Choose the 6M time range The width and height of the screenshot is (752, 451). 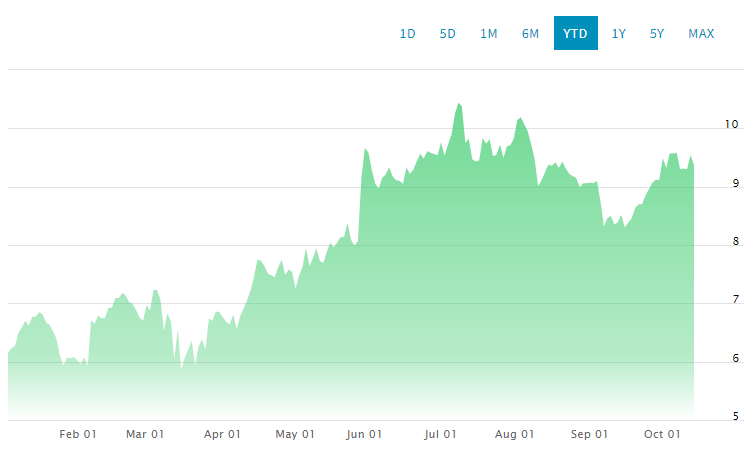pyautogui.click(x=530, y=34)
